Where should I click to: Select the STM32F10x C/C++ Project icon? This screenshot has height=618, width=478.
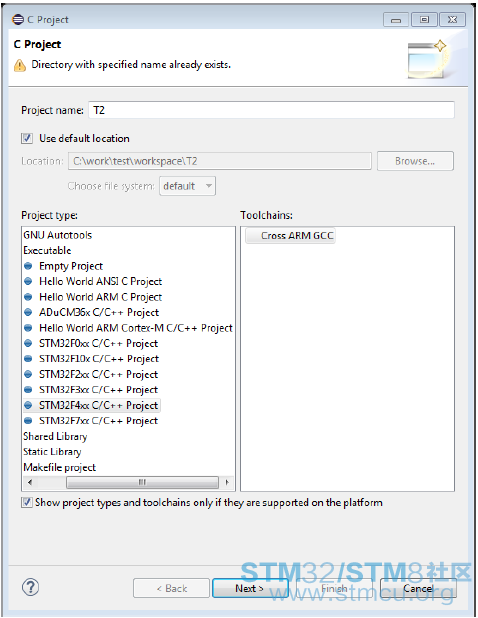pos(28,359)
